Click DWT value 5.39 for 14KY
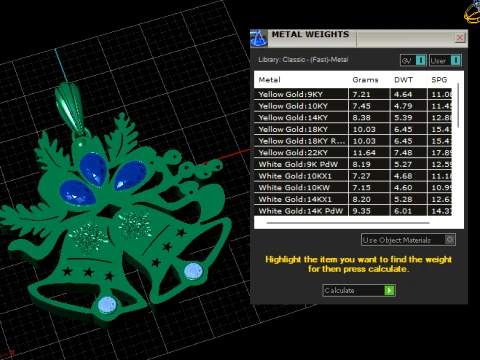The width and height of the screenshot is (480, 360). tap(403, 118)
